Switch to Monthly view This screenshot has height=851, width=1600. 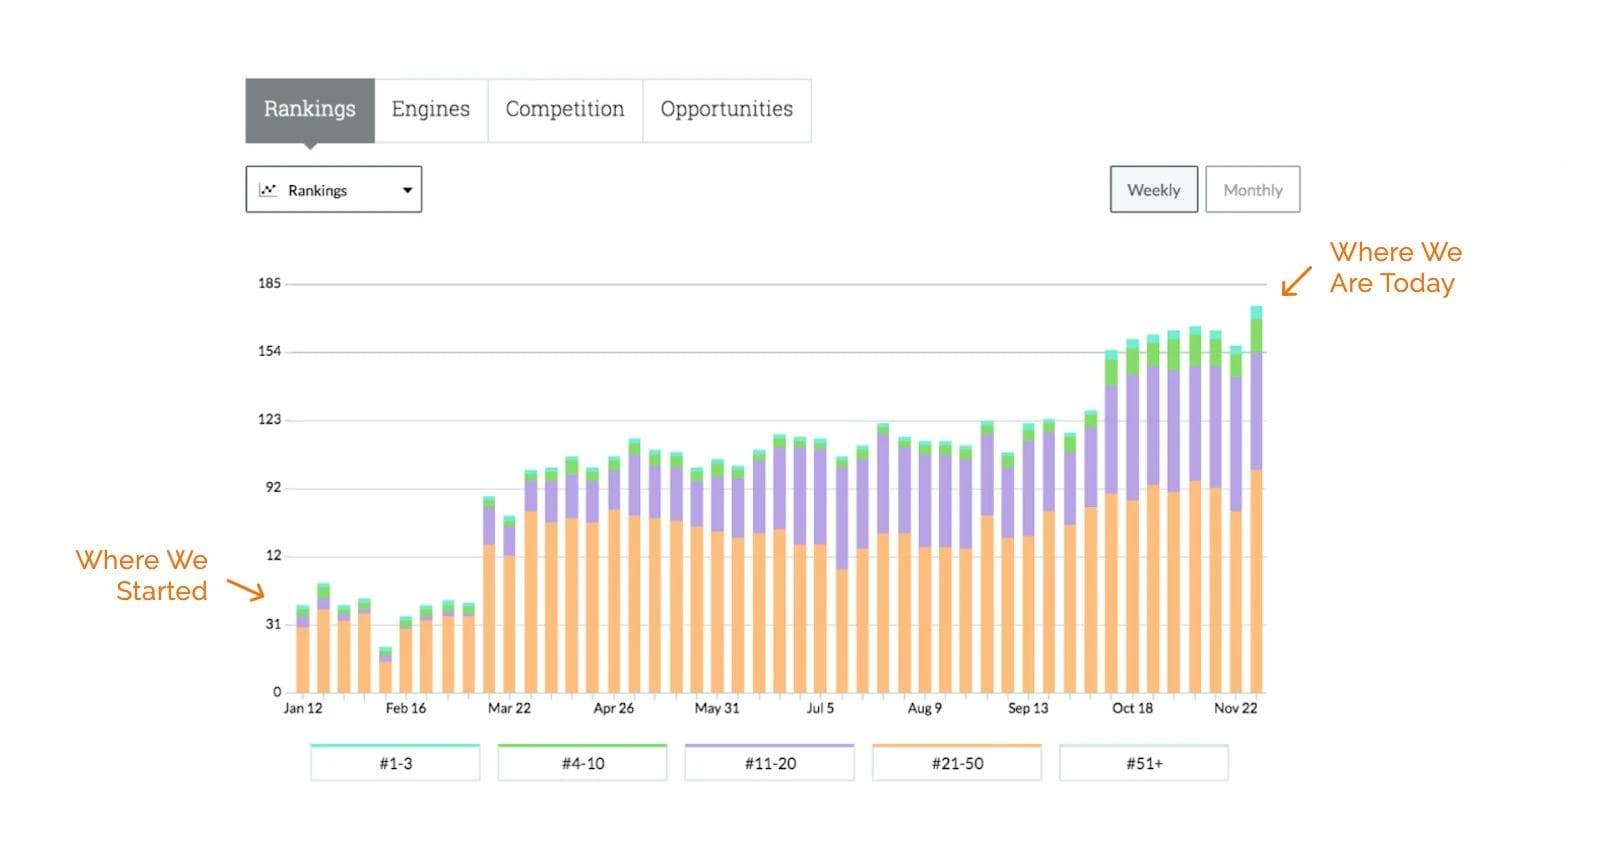pos(1252,190)
